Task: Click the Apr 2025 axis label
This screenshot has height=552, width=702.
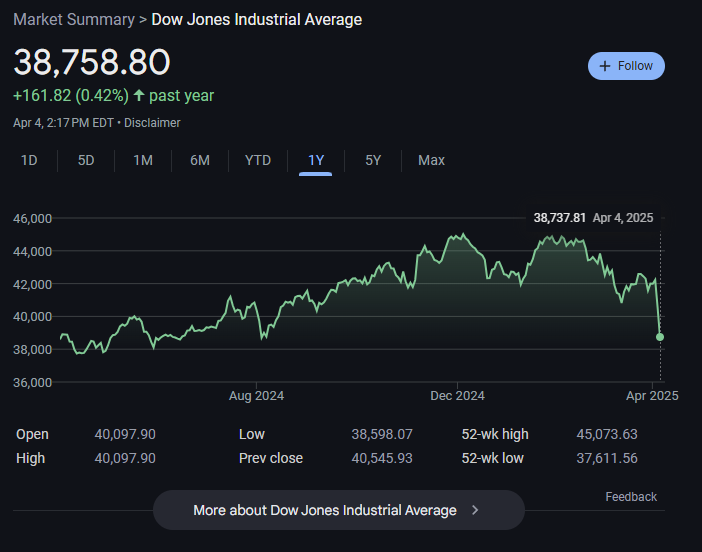Action: pos(652,396)
